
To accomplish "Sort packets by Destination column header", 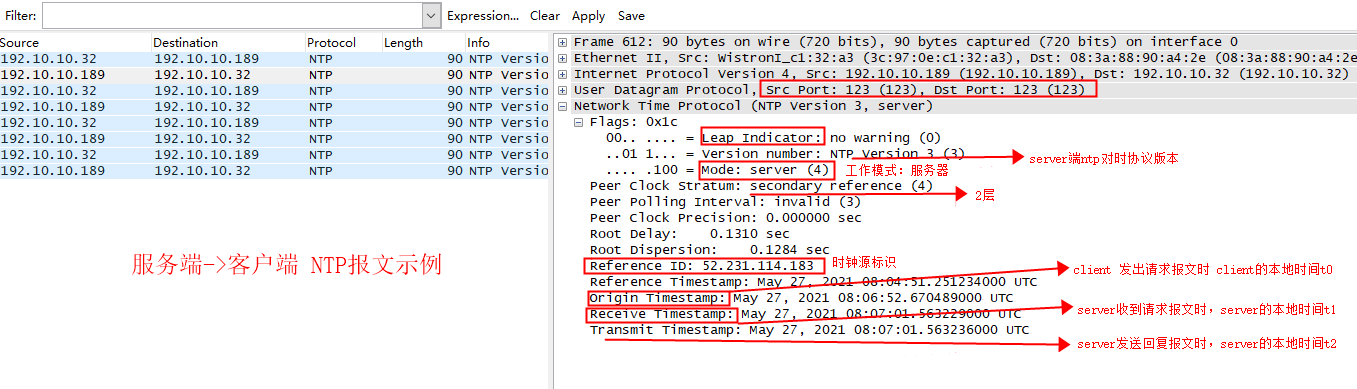I will coord(228,43).
